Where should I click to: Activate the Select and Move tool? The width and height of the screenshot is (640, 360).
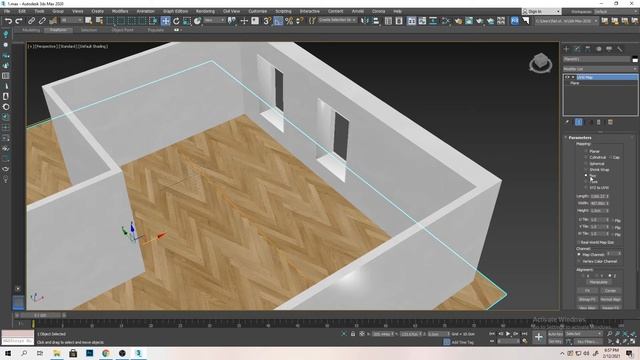tap(165, 20)
